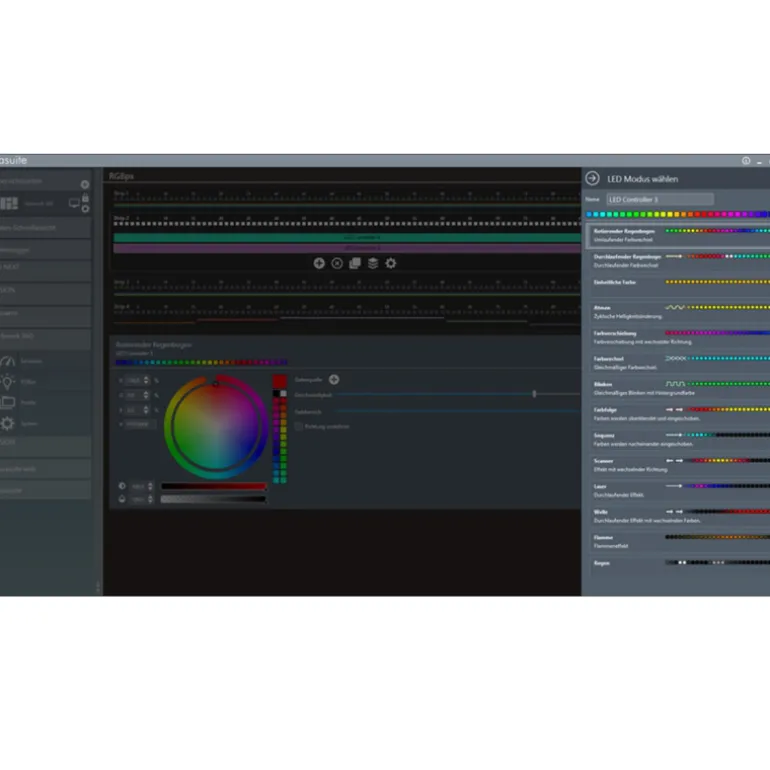Open strip settings gear icon
The height and width of the screenshot is (770, 770).
click(x=390, y=263)
